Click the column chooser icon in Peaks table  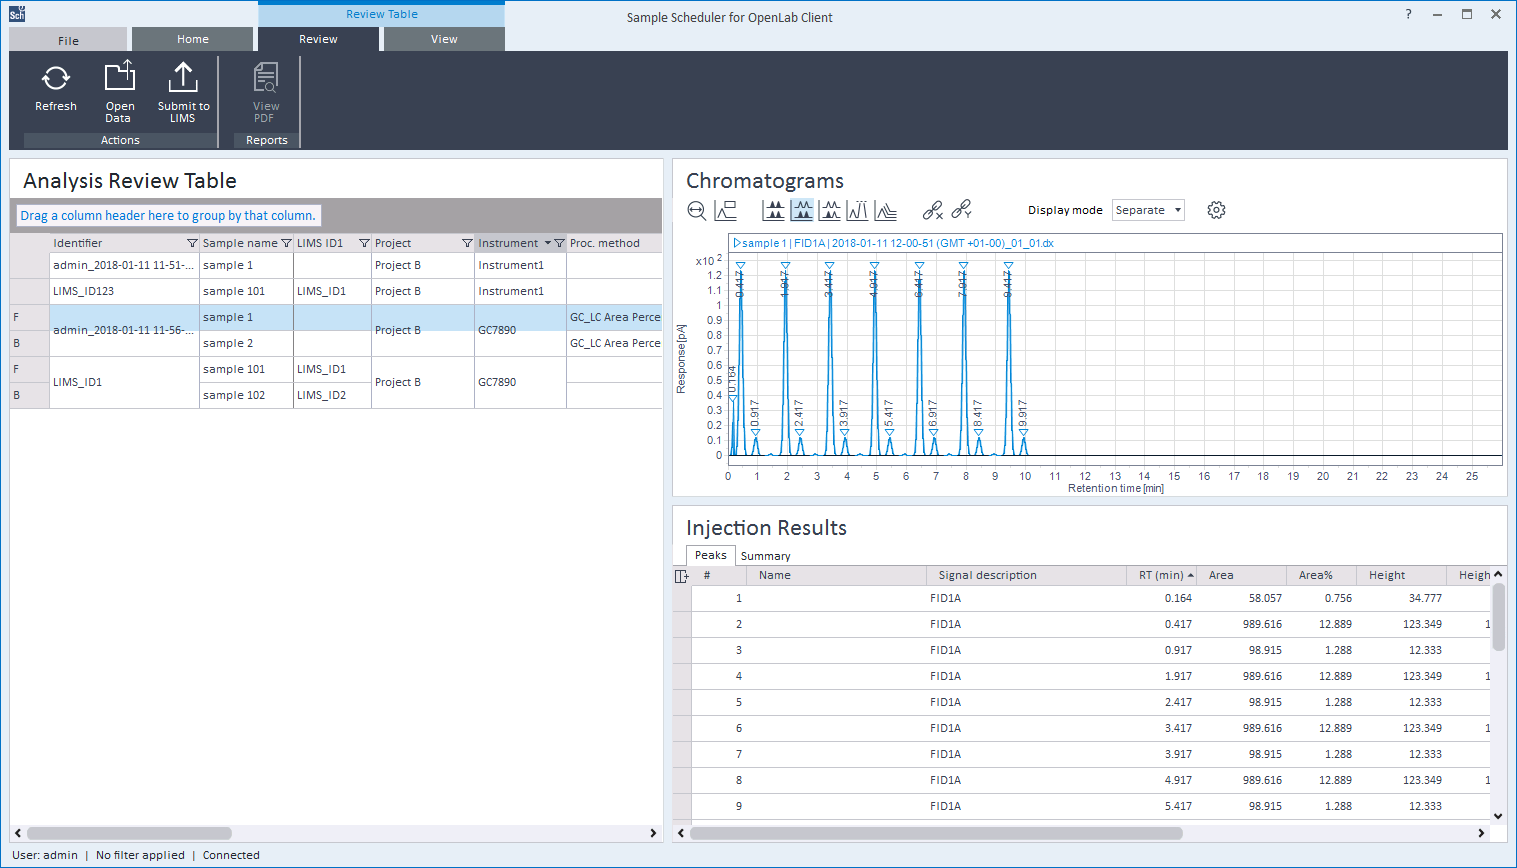[x=682, y=576]
